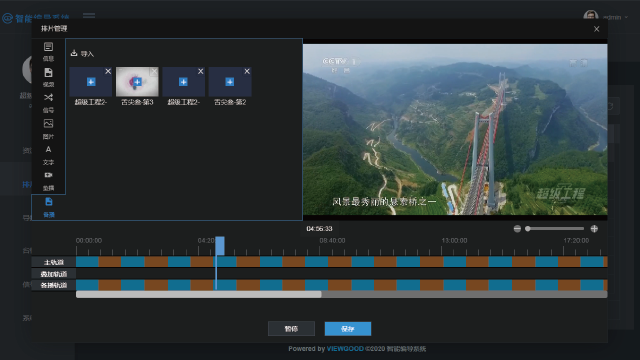The width and height of the screenshot is (640, 360).
Task: Open the VIEWGOOD link in footer
Action: pos(345,349)
